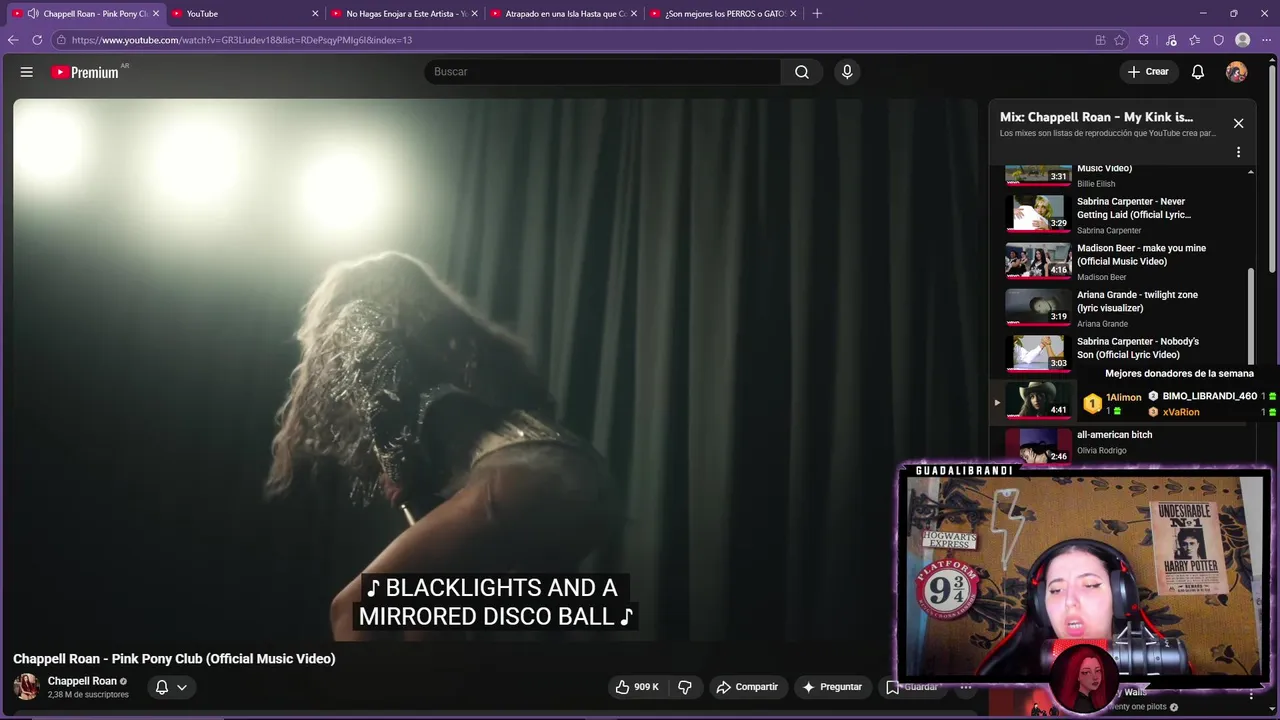Click the Preguntar ask button
This screenshot has width=1280, height=720.
pos(832,687)
